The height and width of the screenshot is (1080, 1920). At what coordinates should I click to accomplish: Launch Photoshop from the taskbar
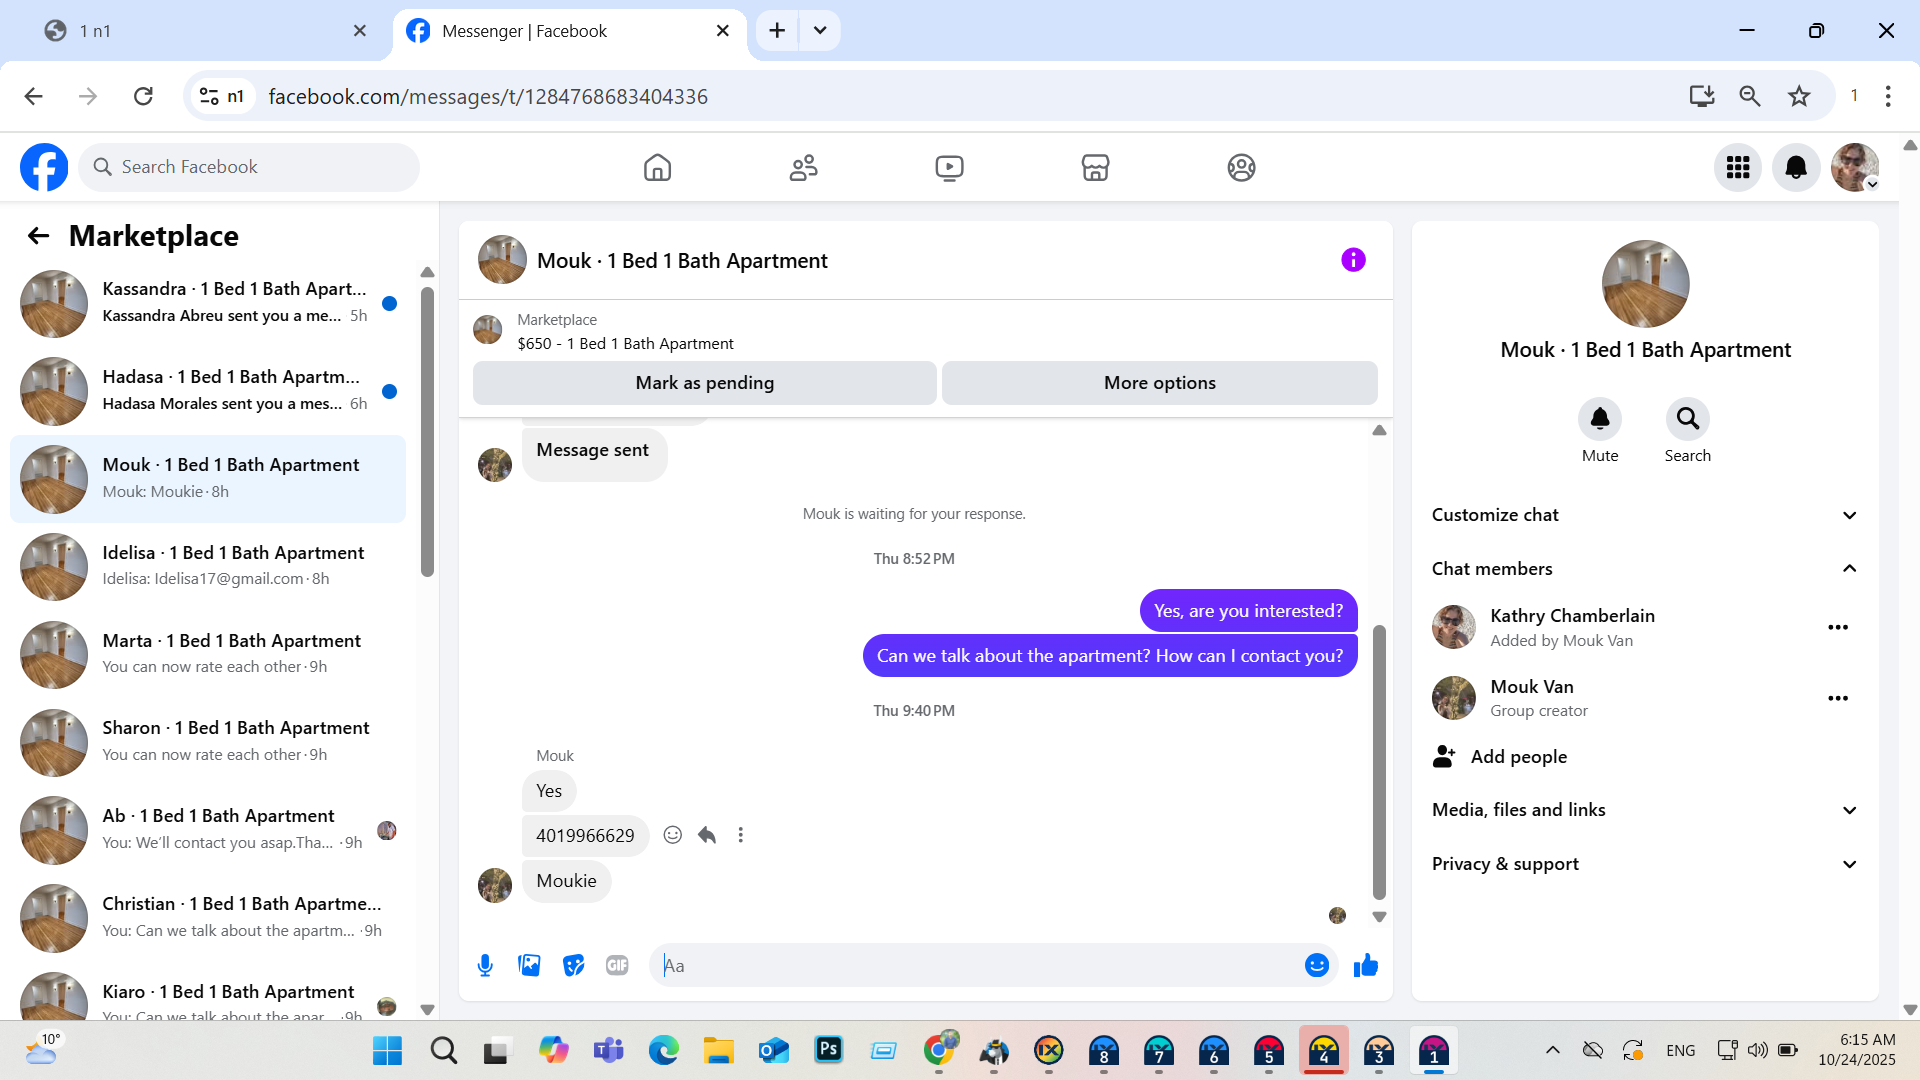coord(828,1049)
